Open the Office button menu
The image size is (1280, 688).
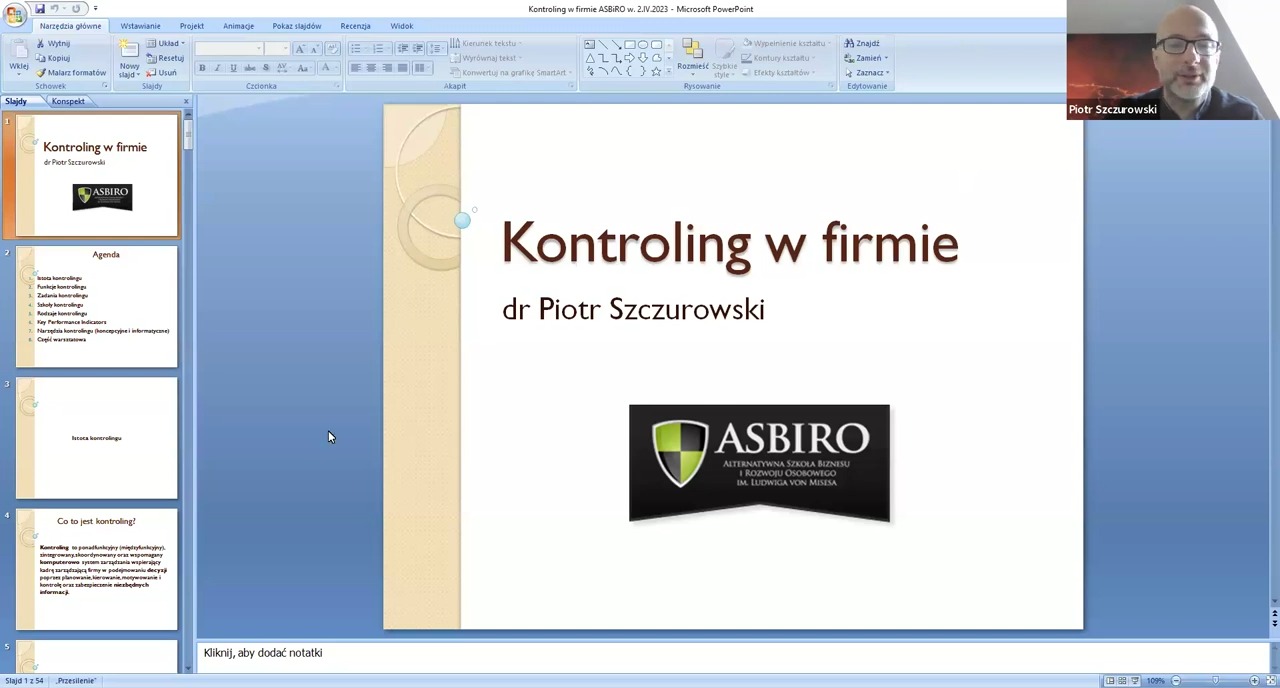point(14,13)
